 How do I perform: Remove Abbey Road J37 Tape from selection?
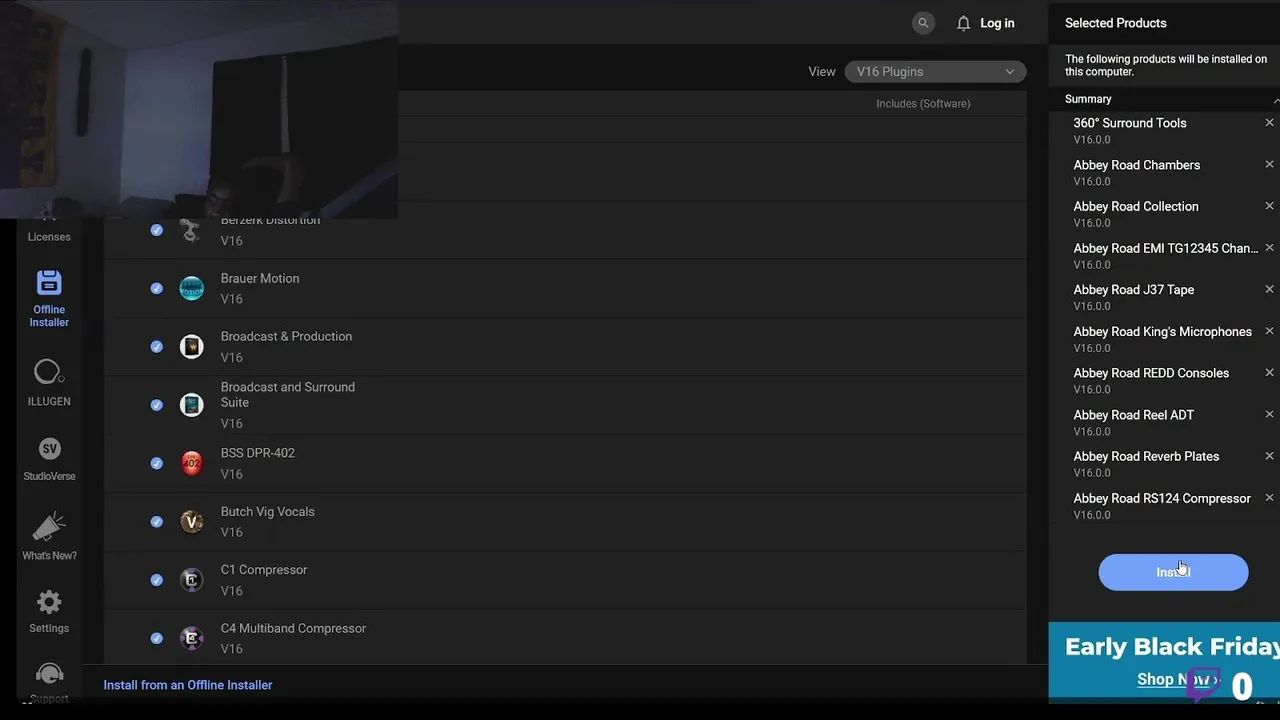(1269, 289)
